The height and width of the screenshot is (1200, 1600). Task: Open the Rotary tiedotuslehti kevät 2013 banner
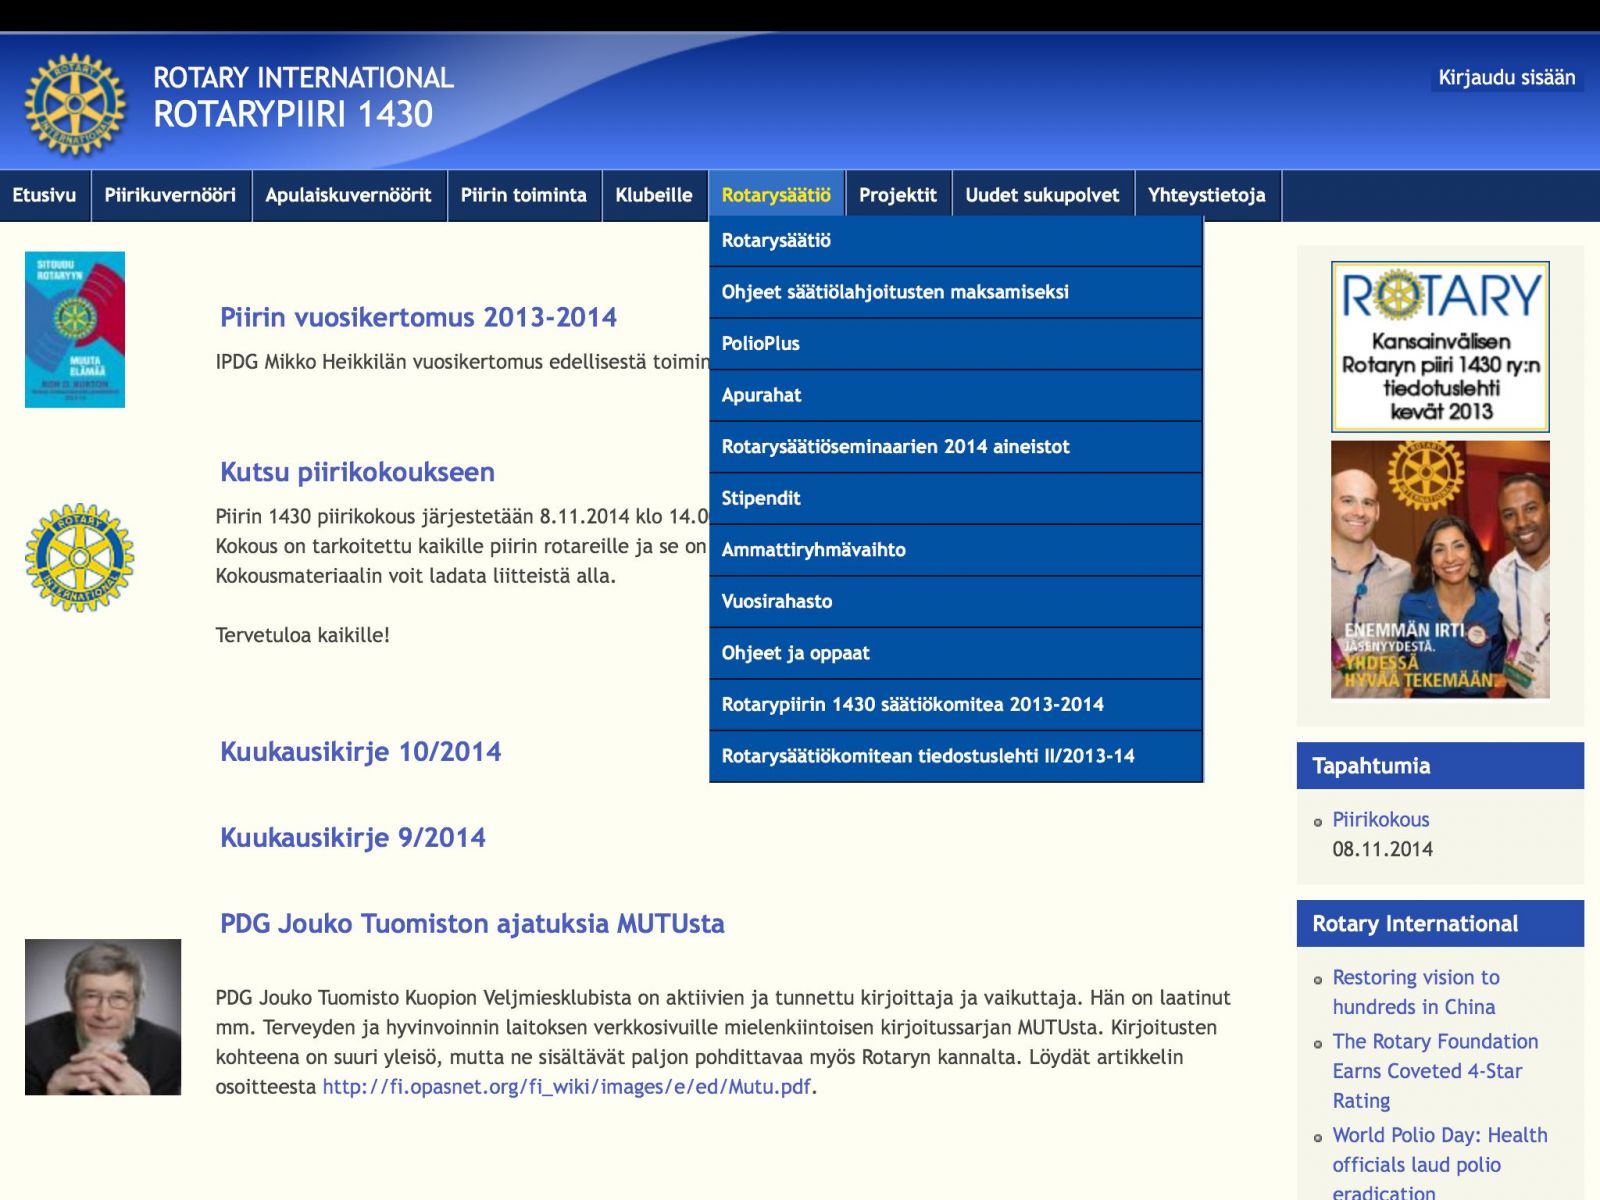tap(1440, 347)
